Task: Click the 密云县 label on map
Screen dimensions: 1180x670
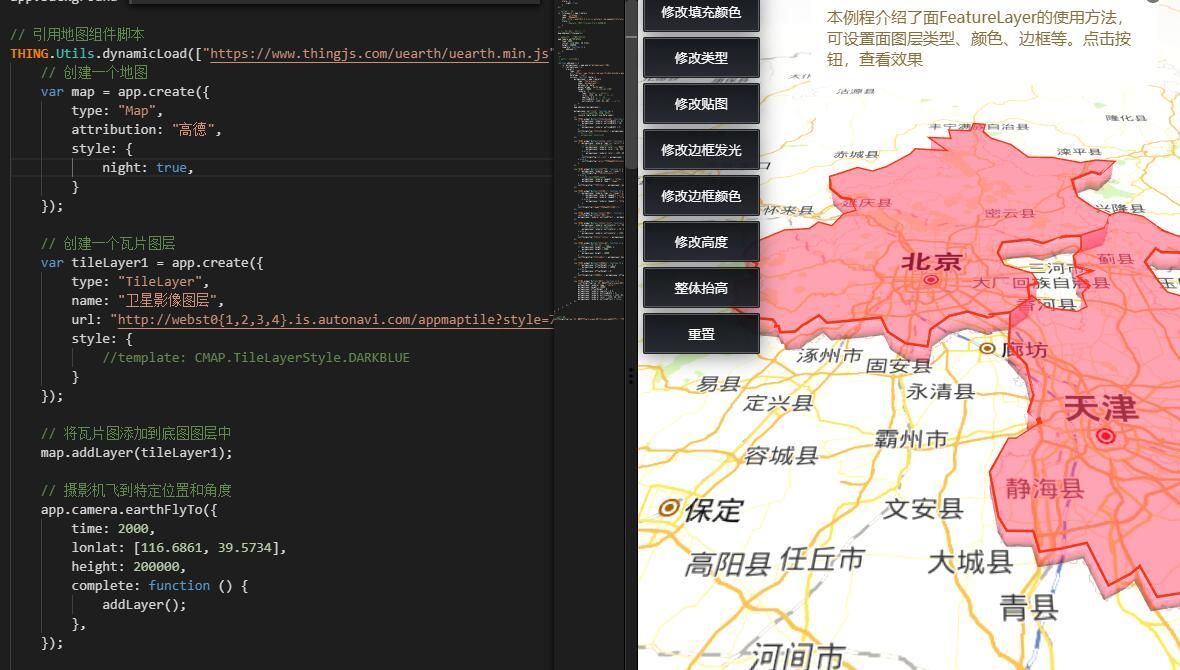Action: (x=1009, y=213)
